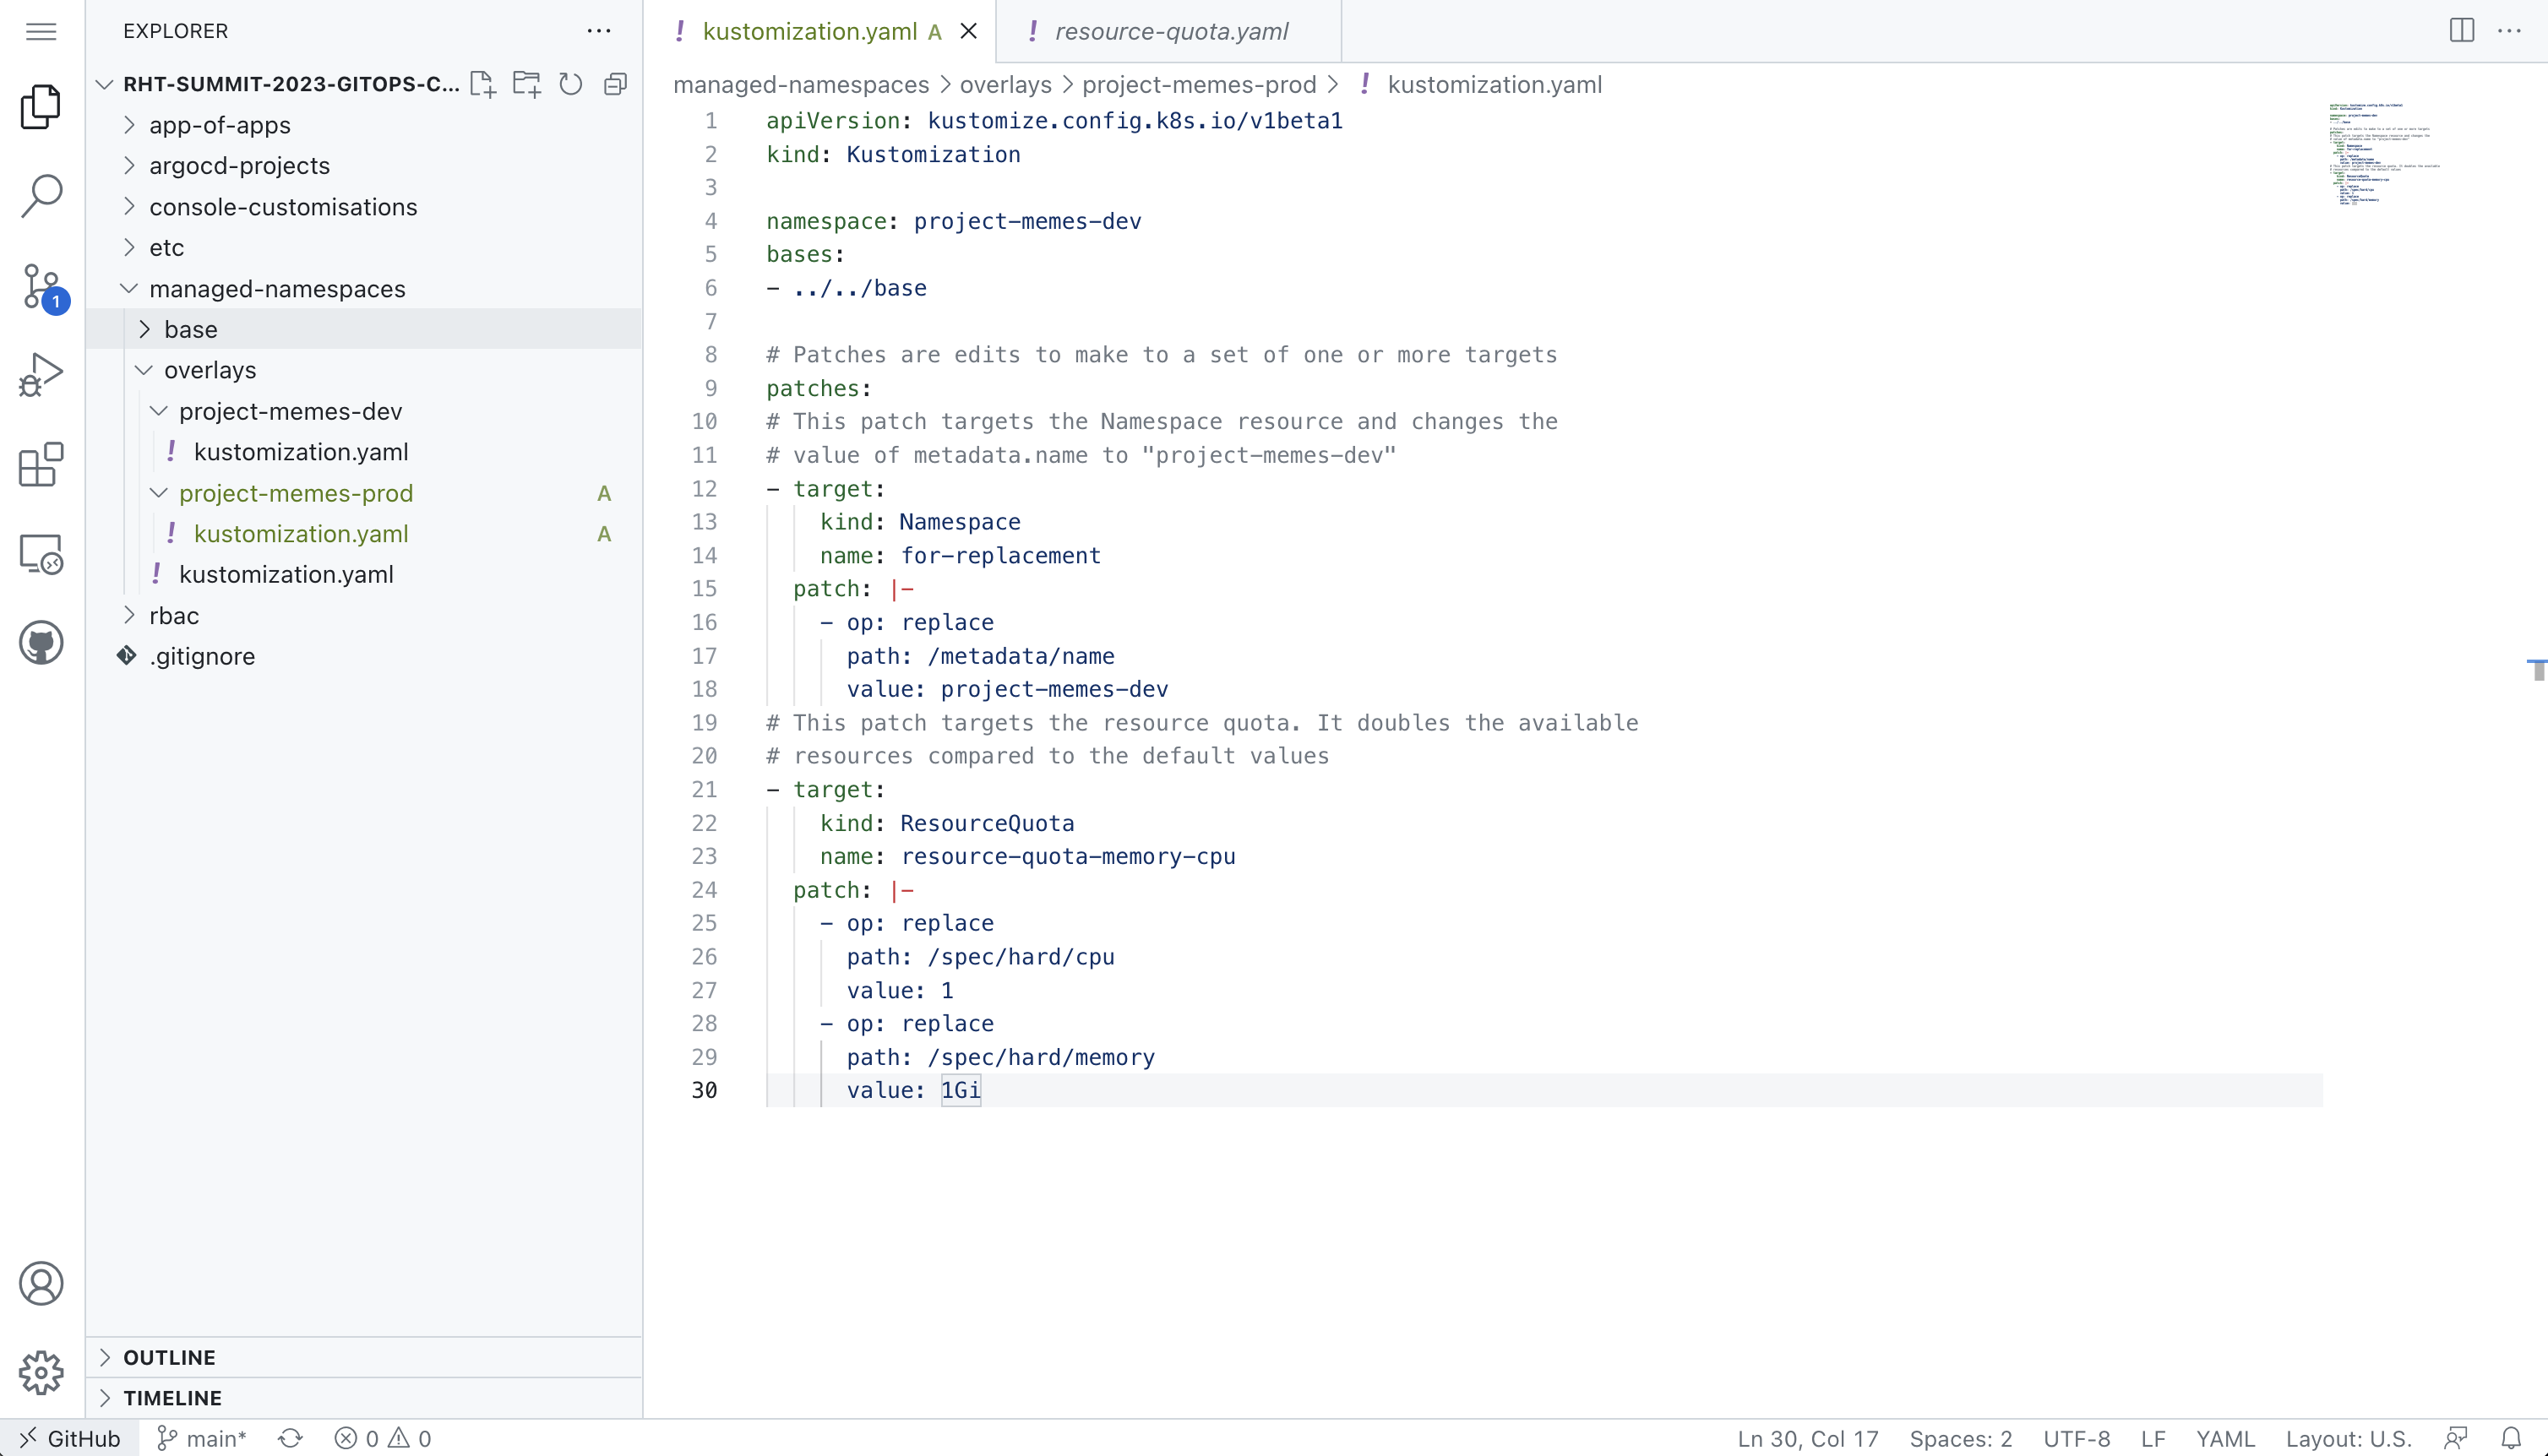Collapse the RHT-SUMMIT-2023-GITOPS root folder
Viewport: 2548px width, 1456px height.
point(290,84)
